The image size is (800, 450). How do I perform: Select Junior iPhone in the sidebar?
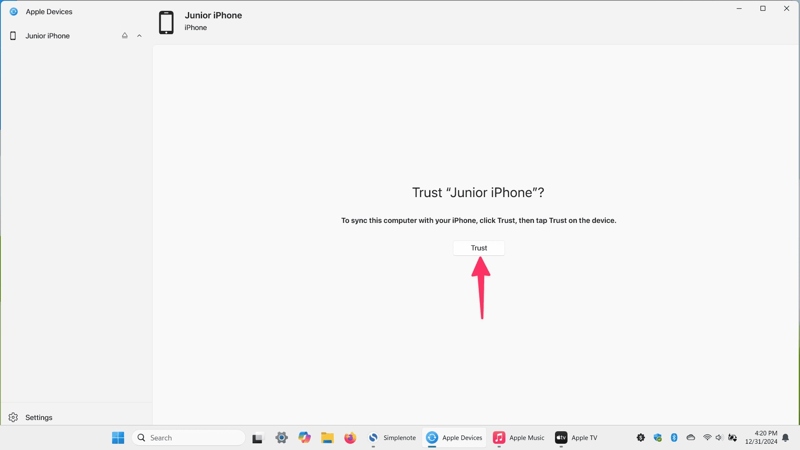(48, 36)
